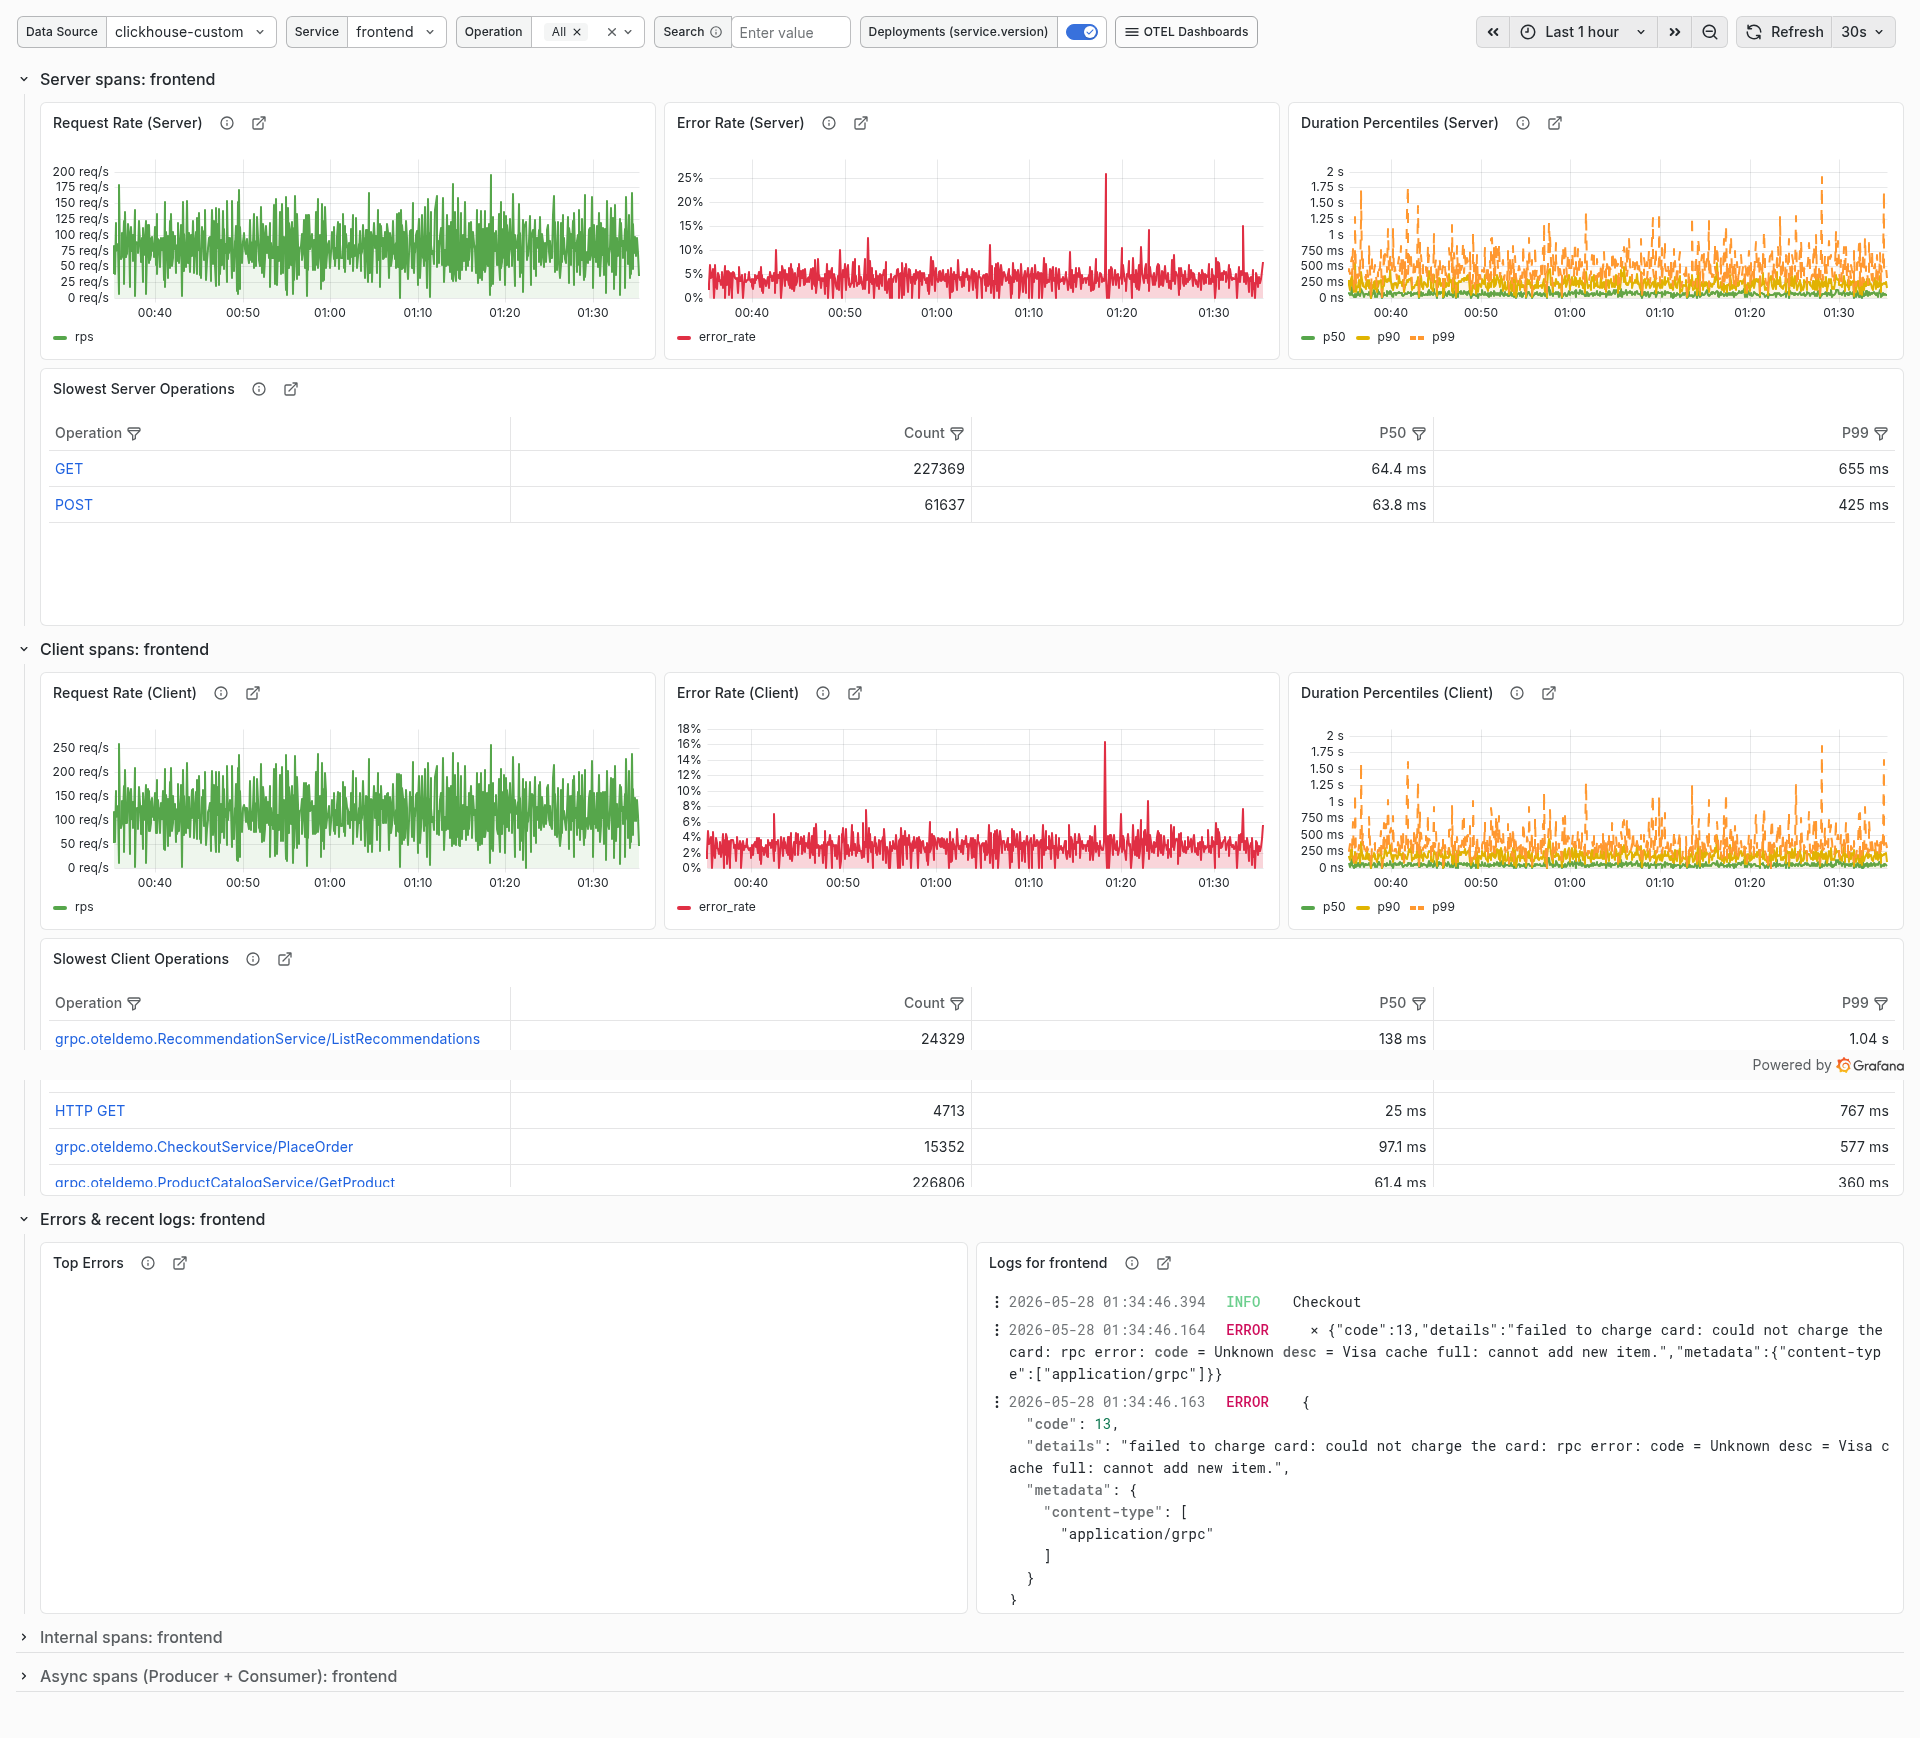Shift time range forward

click(x=1675, y=32)
